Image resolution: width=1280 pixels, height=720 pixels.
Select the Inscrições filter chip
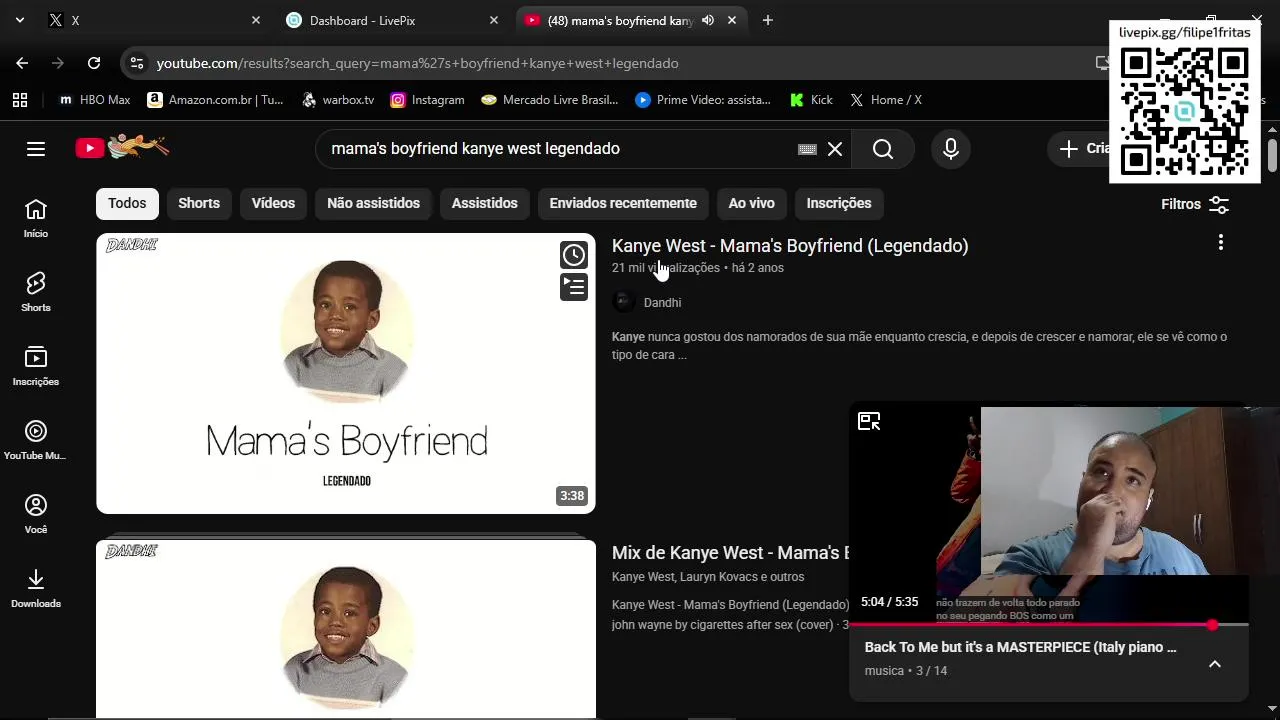839,203
